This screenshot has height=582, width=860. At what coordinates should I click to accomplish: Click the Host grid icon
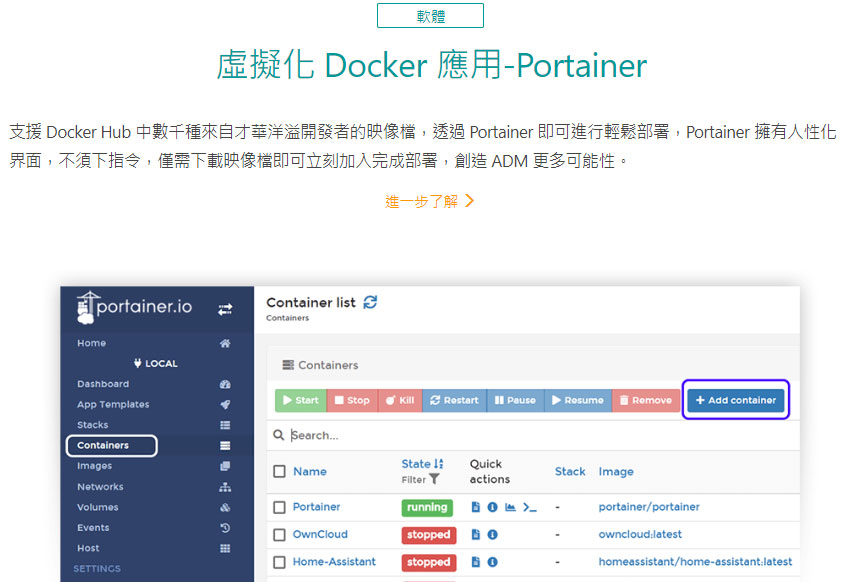[225, 549]
